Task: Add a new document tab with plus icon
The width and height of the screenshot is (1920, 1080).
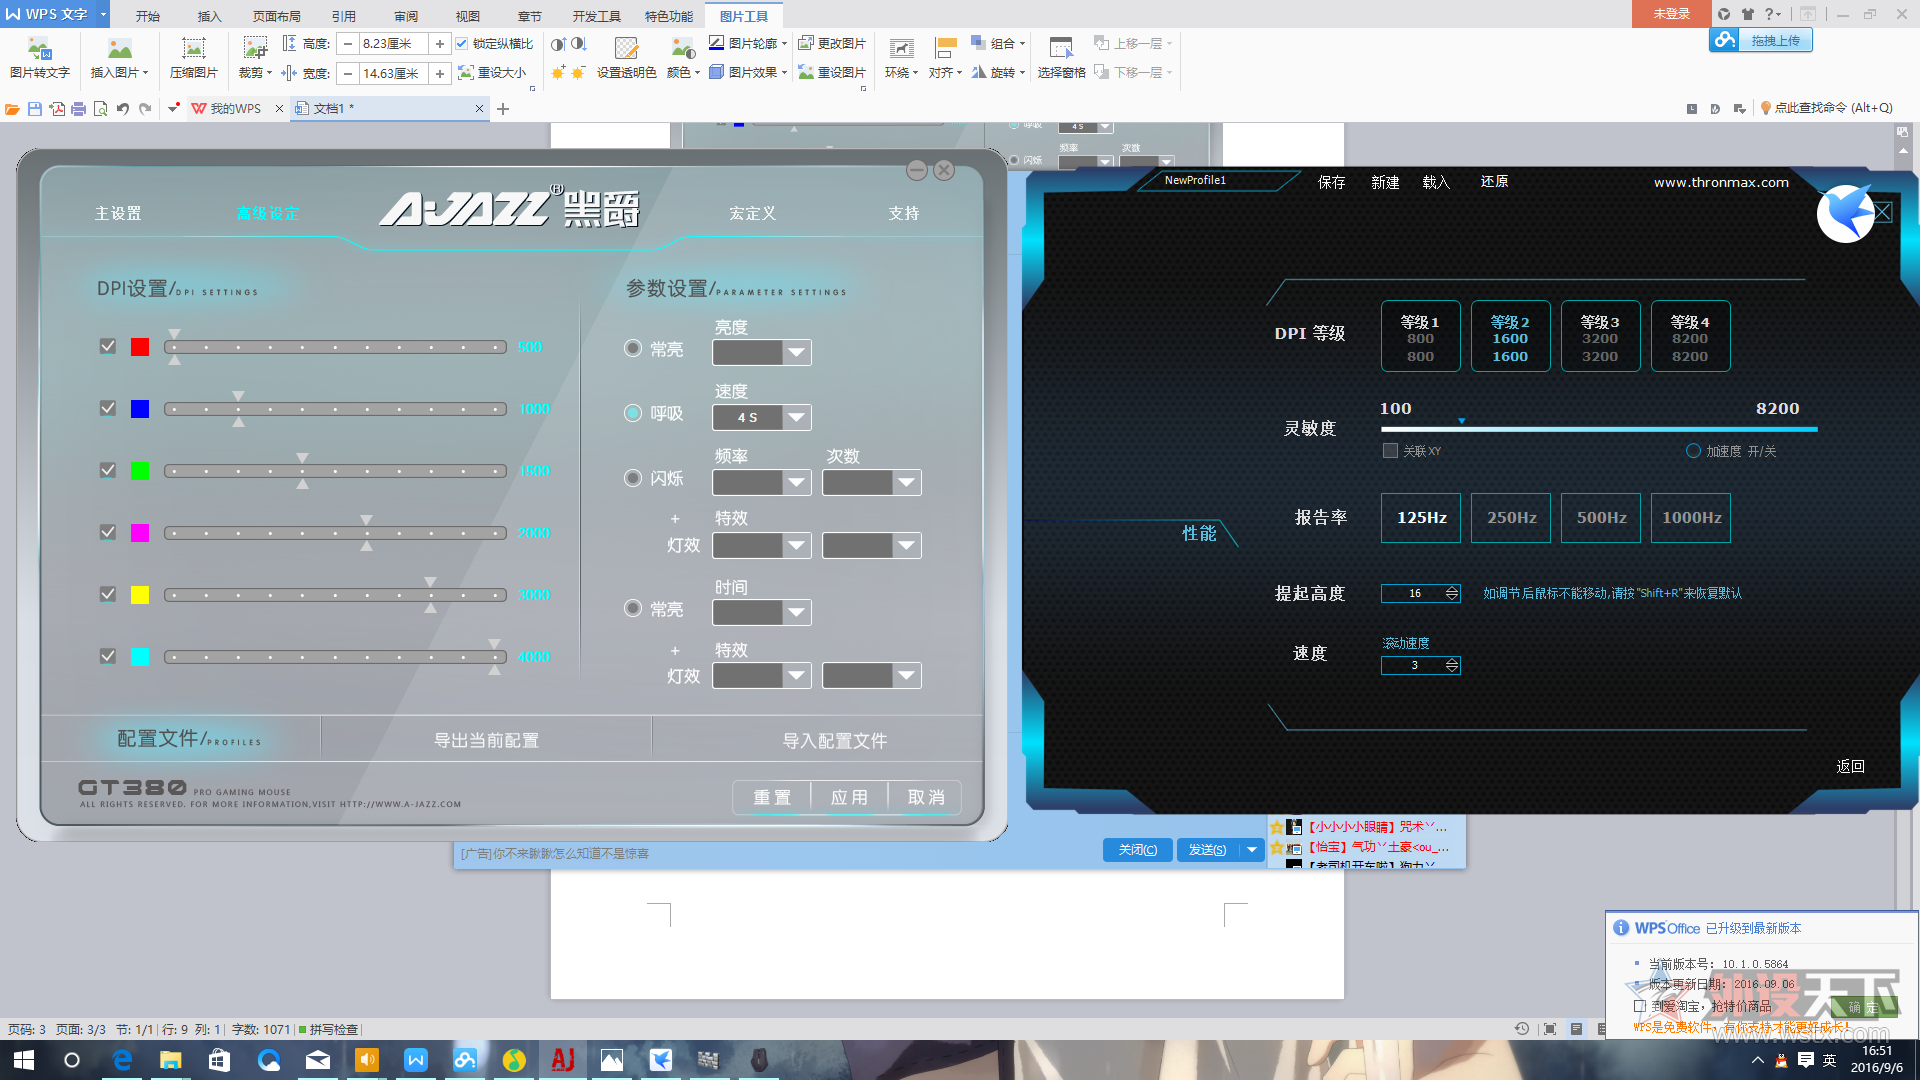Action: coord(503,108)
